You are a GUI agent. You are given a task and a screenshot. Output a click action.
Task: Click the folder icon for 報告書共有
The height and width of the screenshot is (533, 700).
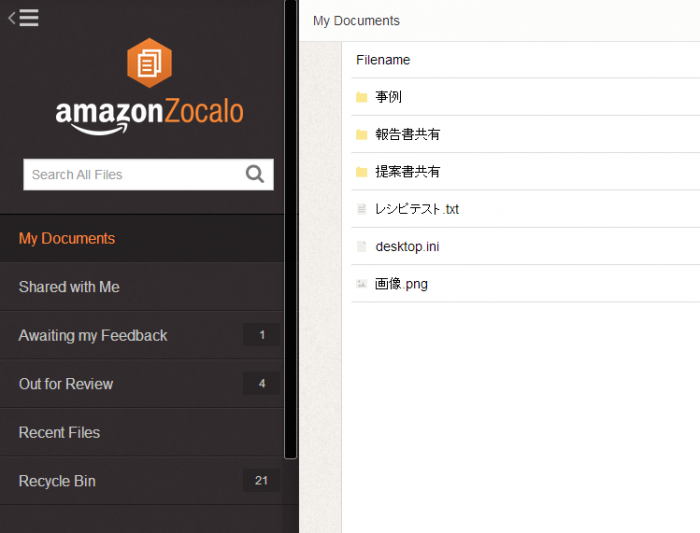(362, 134)
